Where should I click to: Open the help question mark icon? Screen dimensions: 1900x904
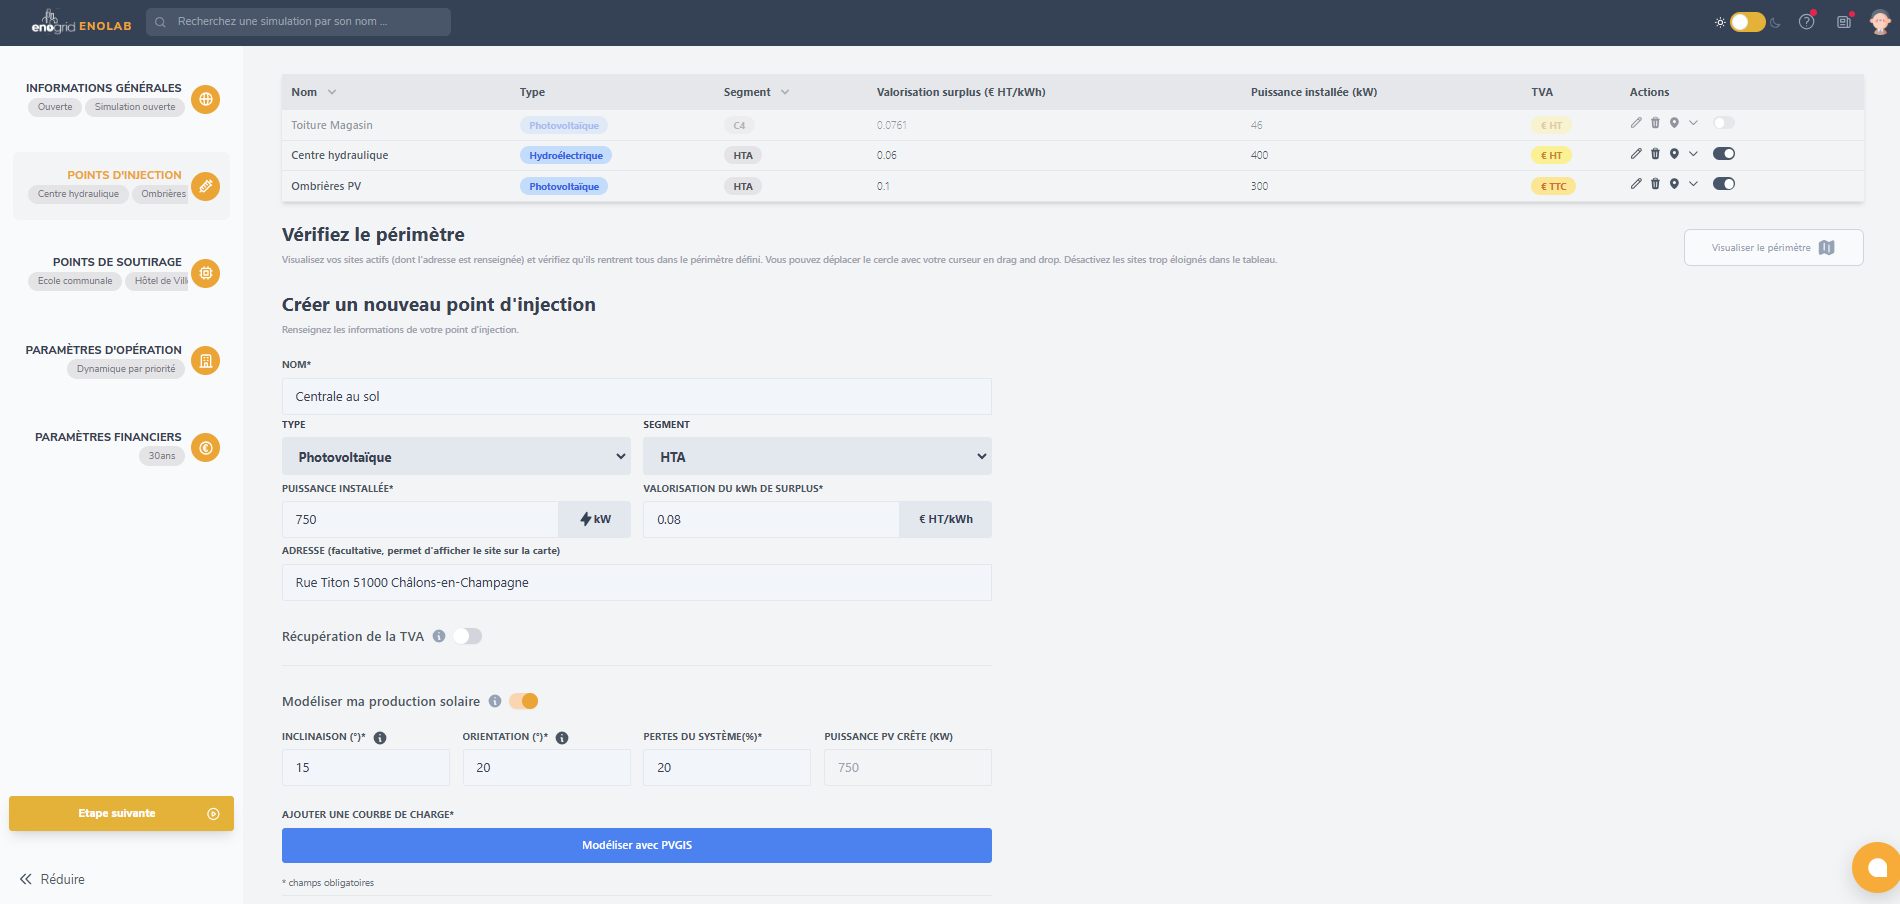(1806, 22)
